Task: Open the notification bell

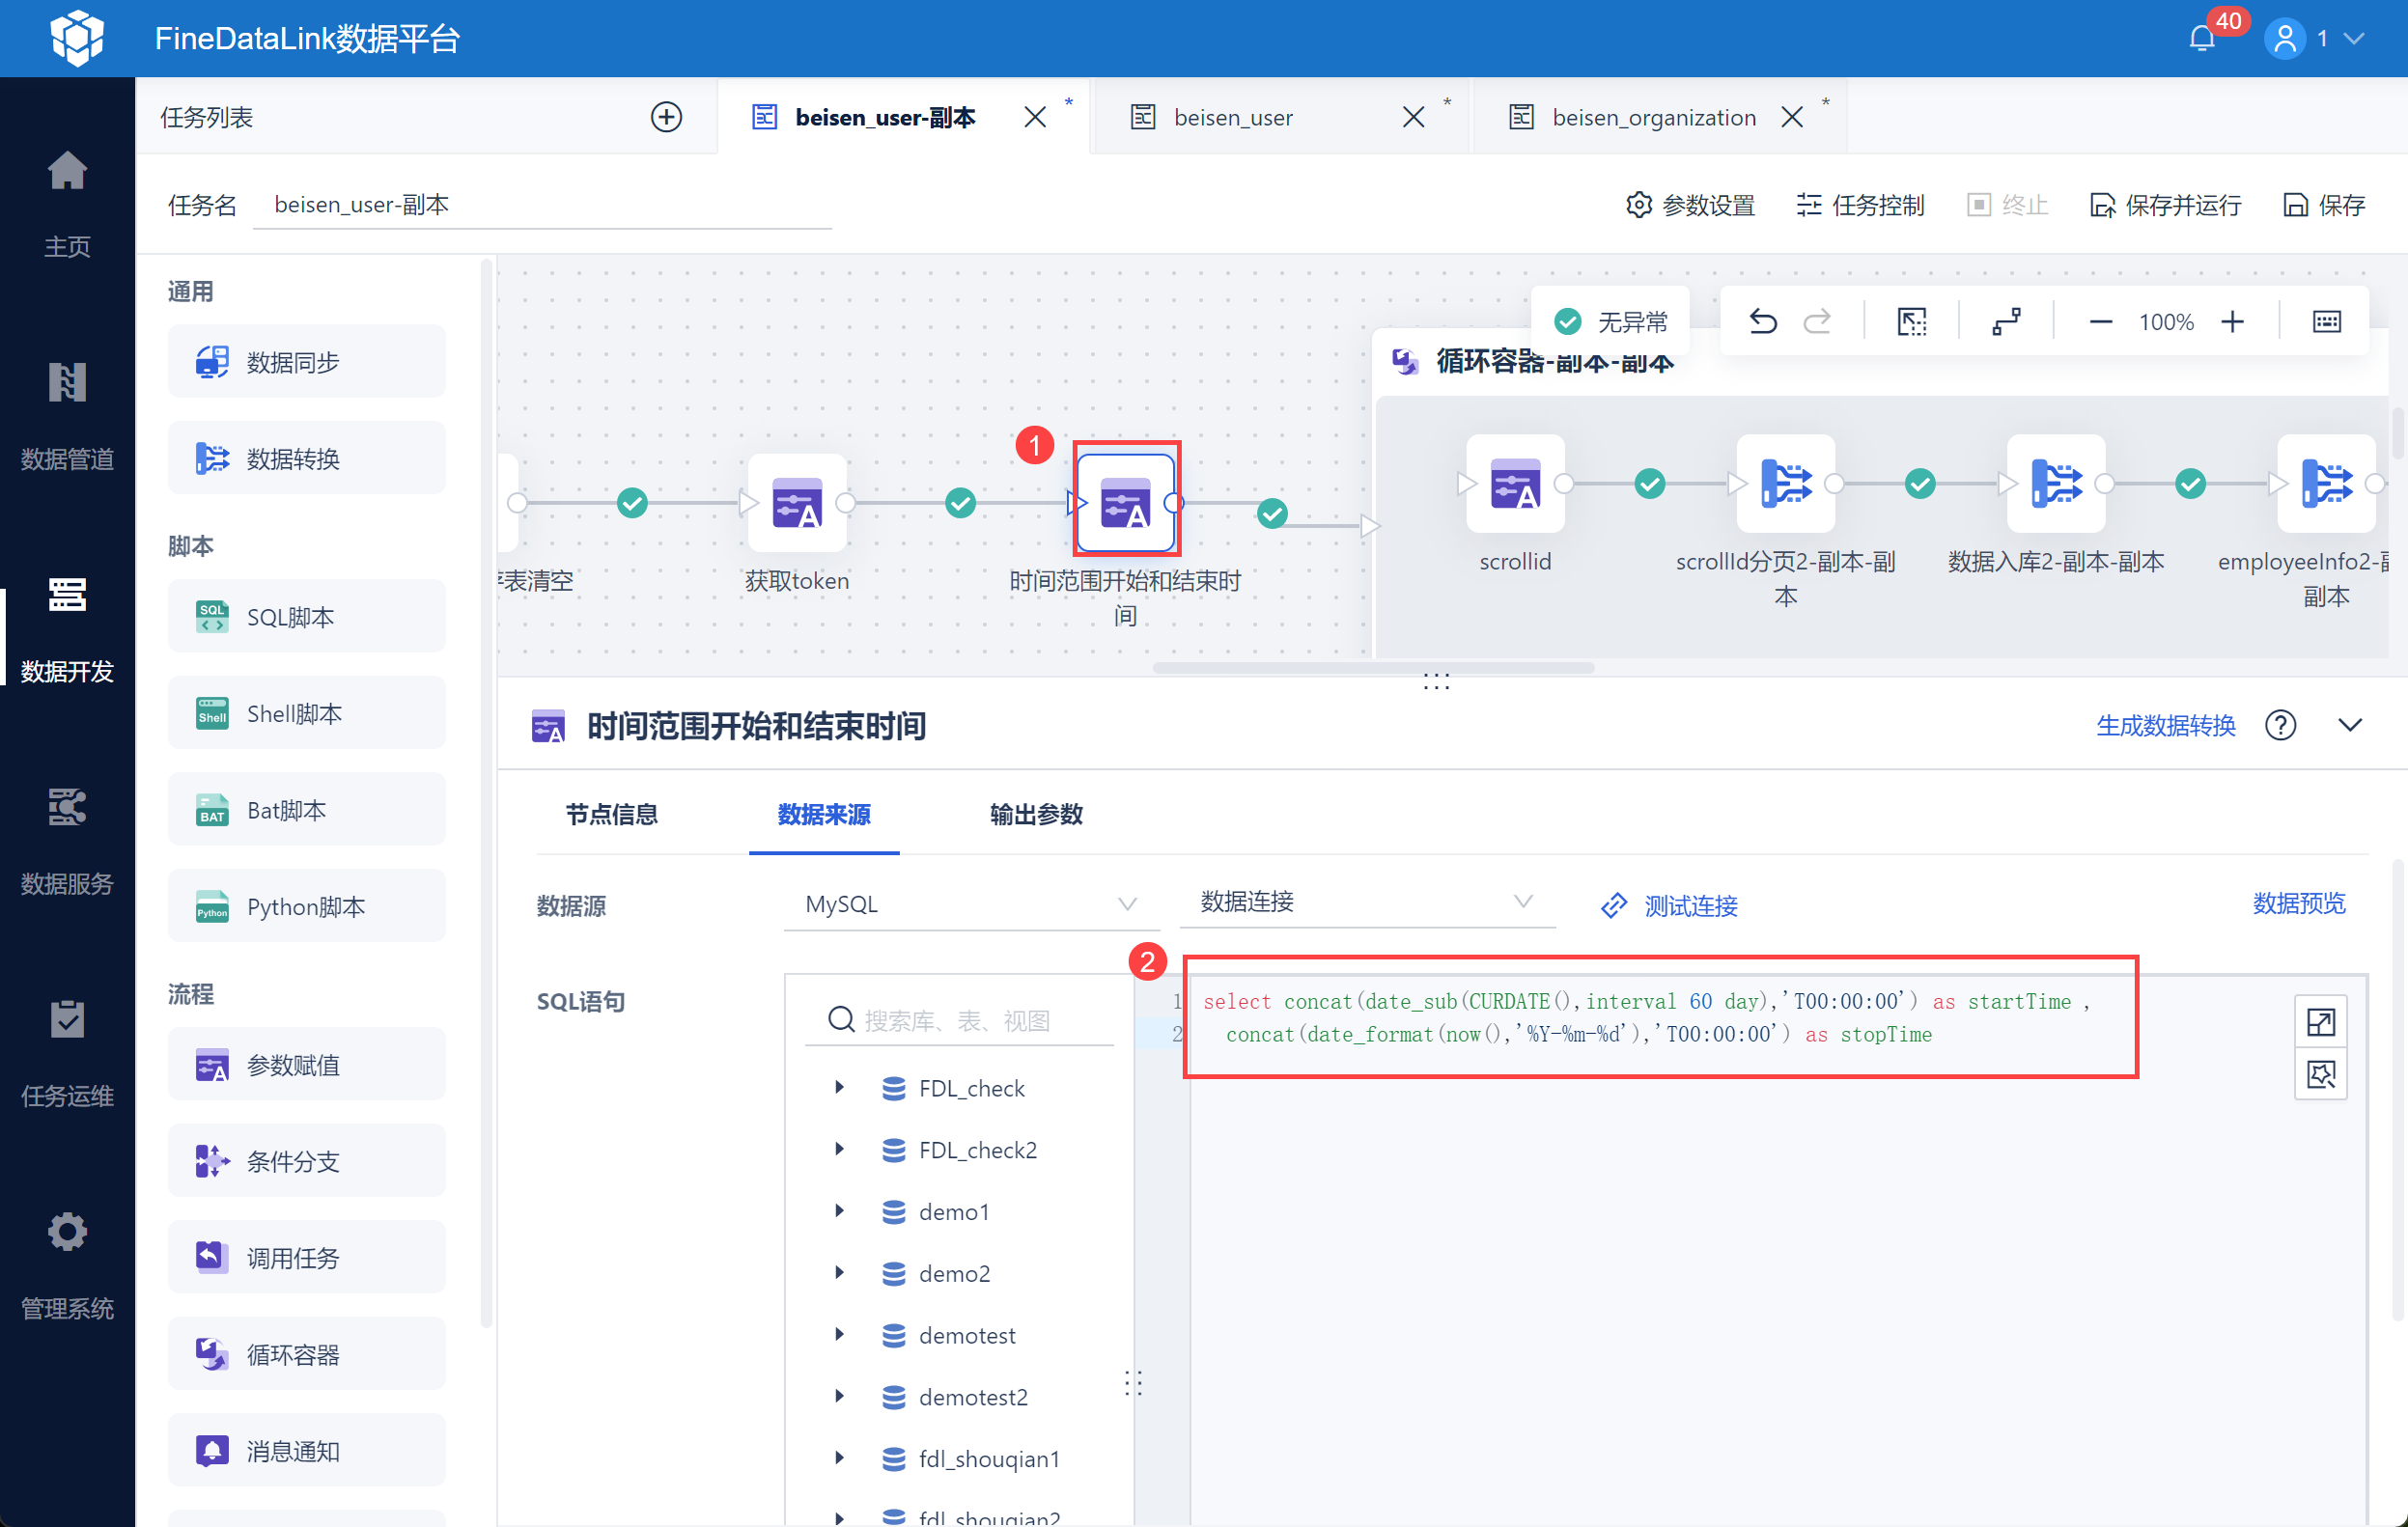Action: (x=2201, y=39)
